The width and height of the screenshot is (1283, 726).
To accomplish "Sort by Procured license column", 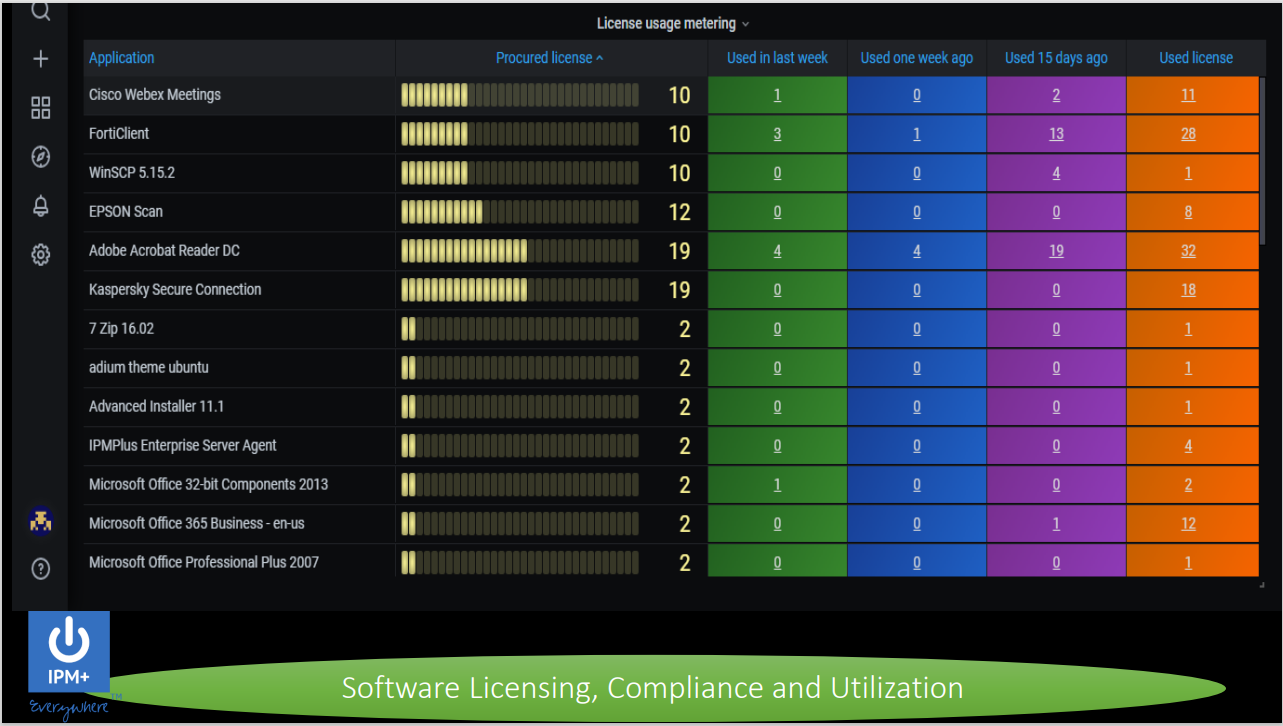I will 550,58.
